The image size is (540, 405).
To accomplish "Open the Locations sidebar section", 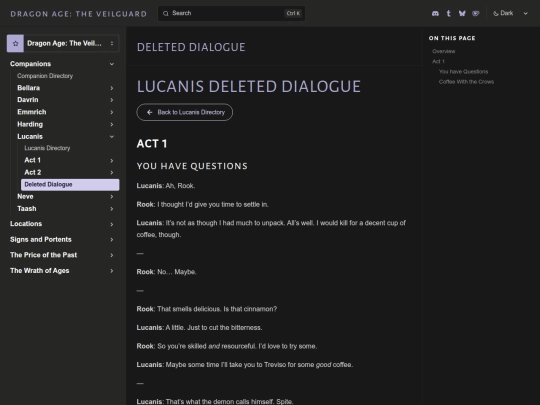I will [x=26, y=224].
